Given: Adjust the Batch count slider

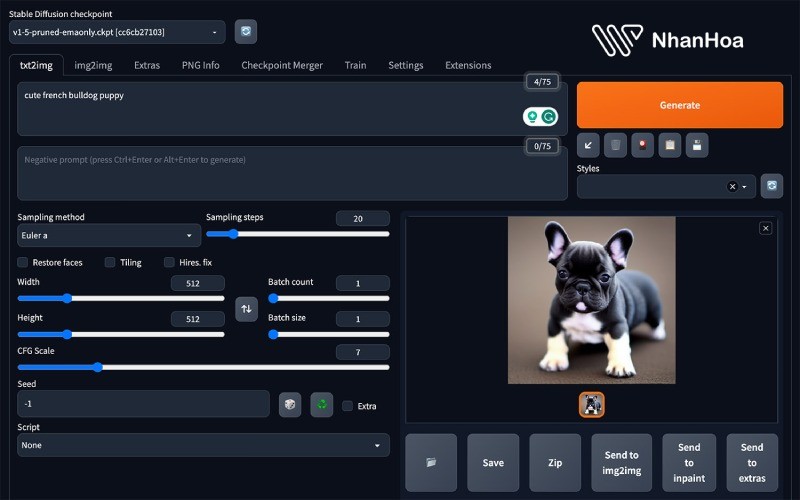Looking at the screenshot, I should (329, 298).
